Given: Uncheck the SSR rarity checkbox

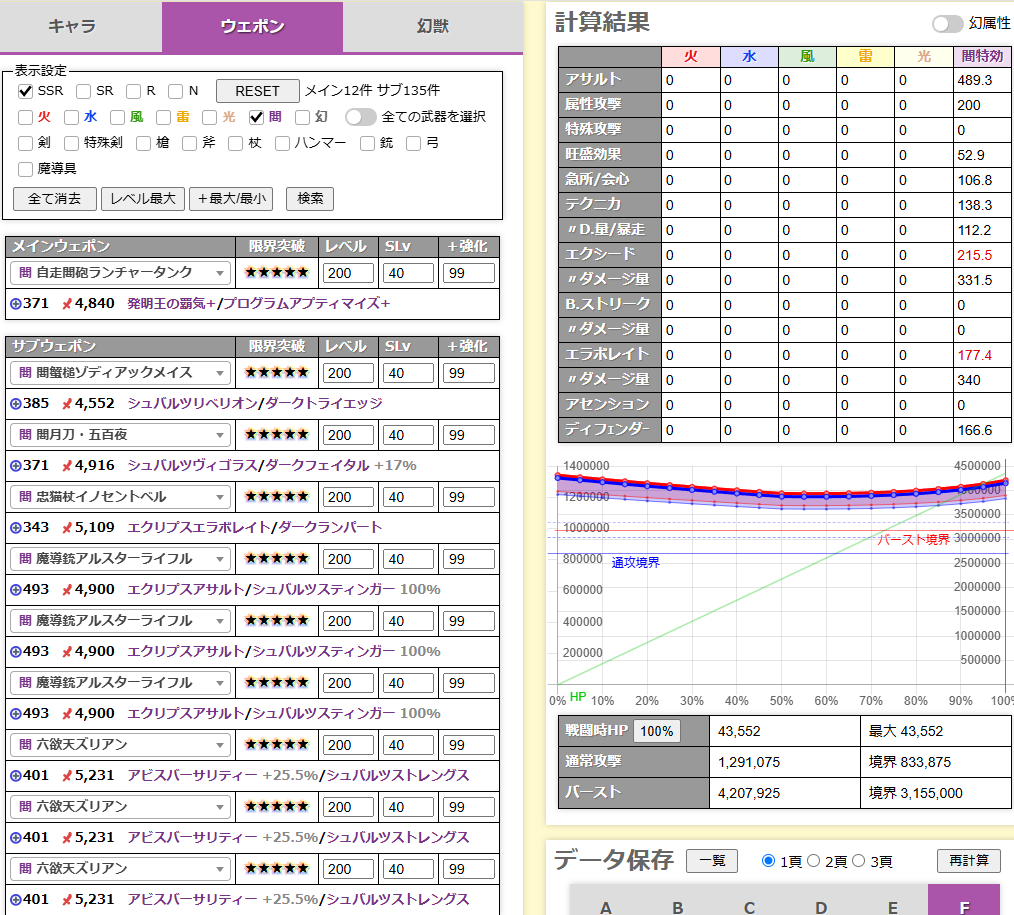Looking at the screenshot, I should coord(26,91).
